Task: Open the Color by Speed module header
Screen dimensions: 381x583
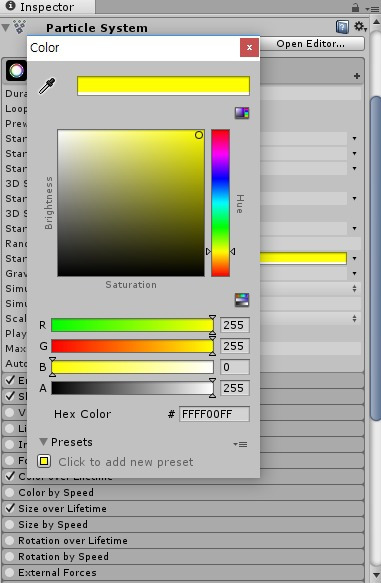Action: pos(183,492)
